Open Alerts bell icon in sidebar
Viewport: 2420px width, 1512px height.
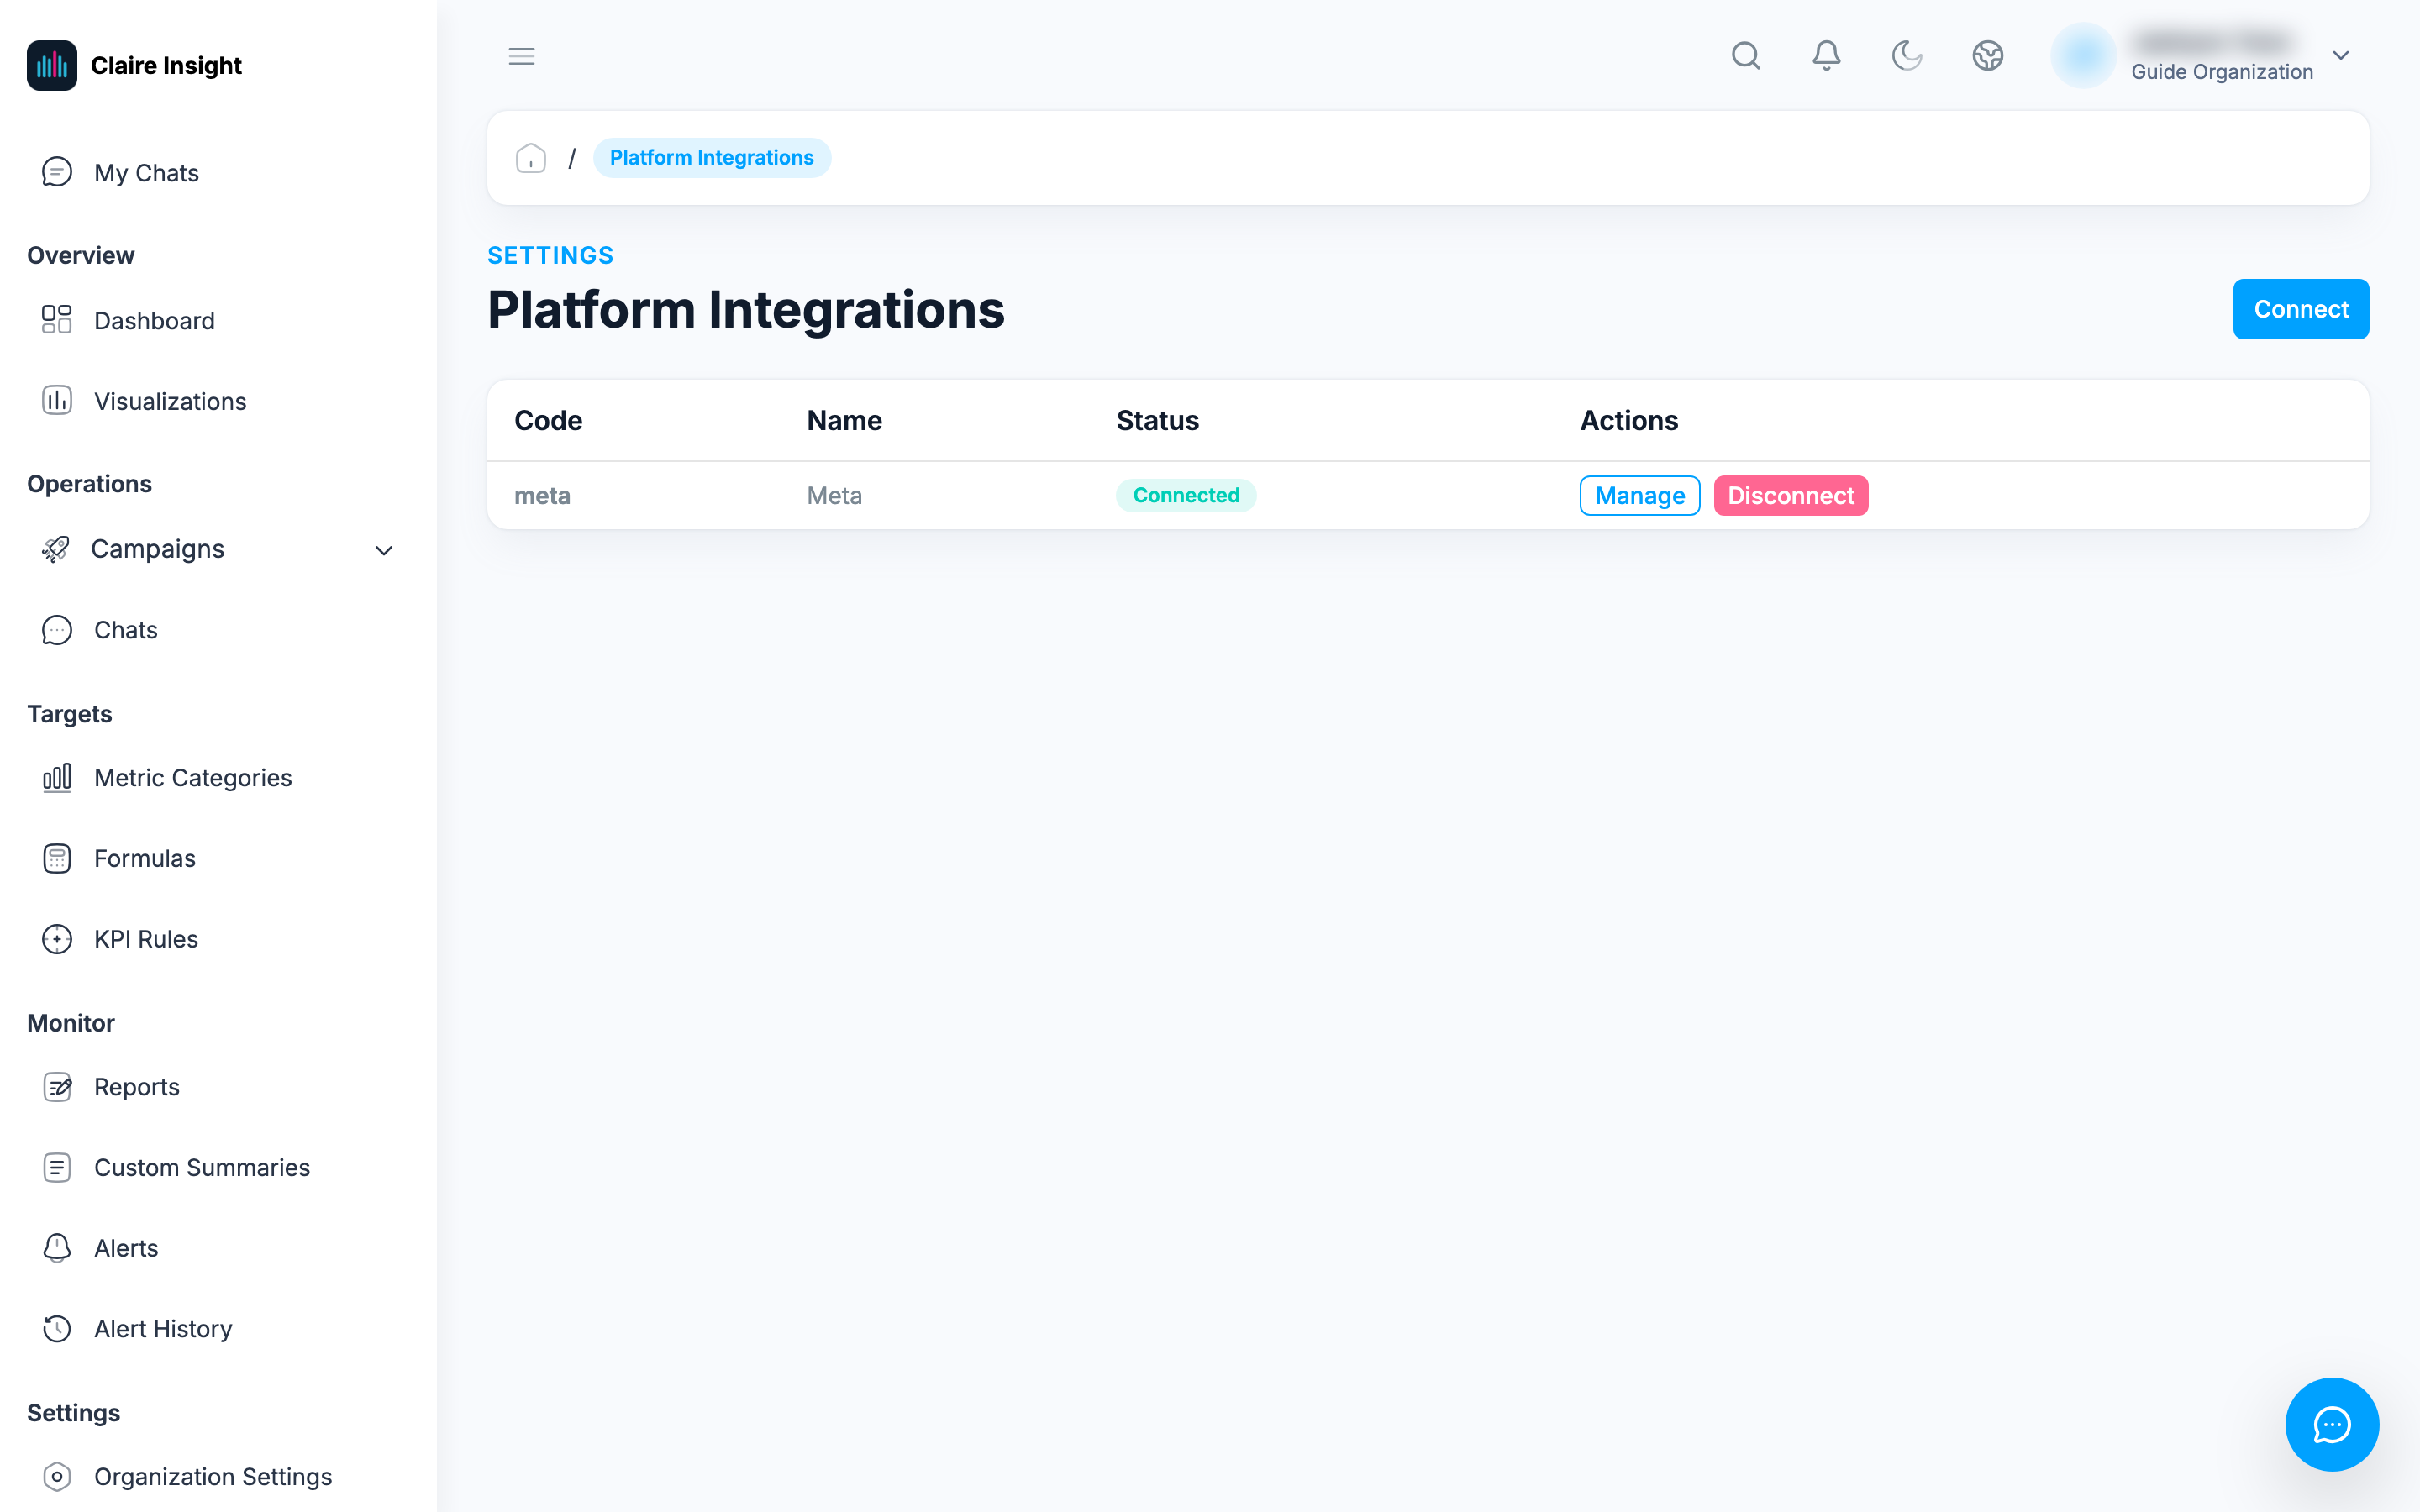(x=57, y=1248)
